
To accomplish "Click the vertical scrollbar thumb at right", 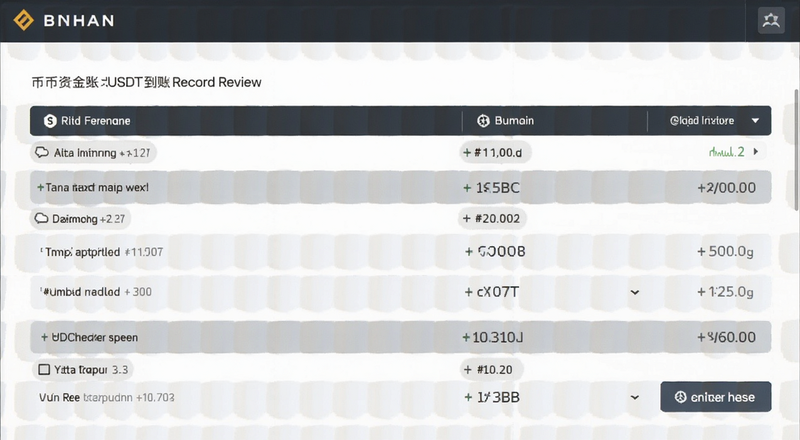I will pos(796,150).
